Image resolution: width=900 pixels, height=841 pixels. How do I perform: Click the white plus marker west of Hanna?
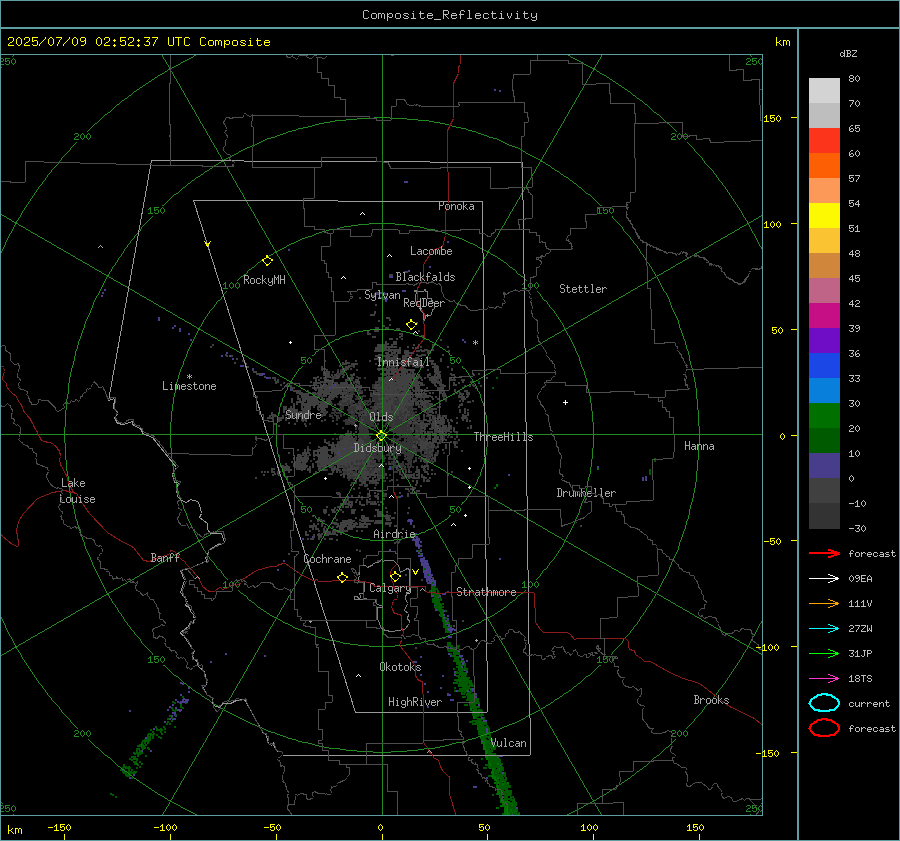565,402
